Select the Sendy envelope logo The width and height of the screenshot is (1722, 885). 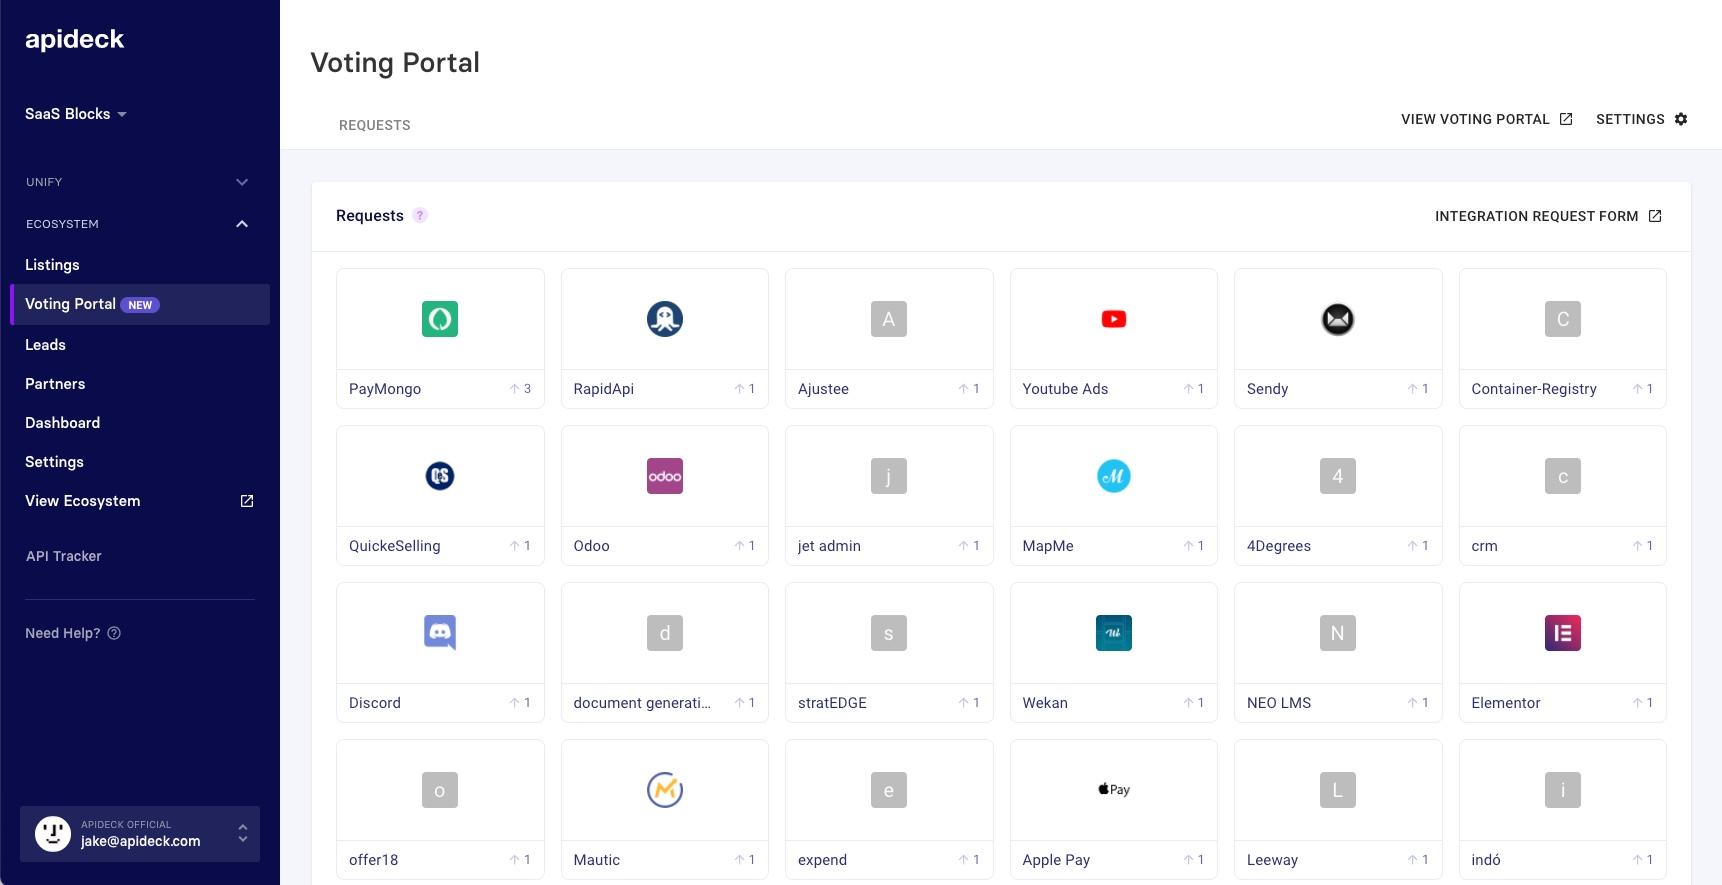point(1338,319)
